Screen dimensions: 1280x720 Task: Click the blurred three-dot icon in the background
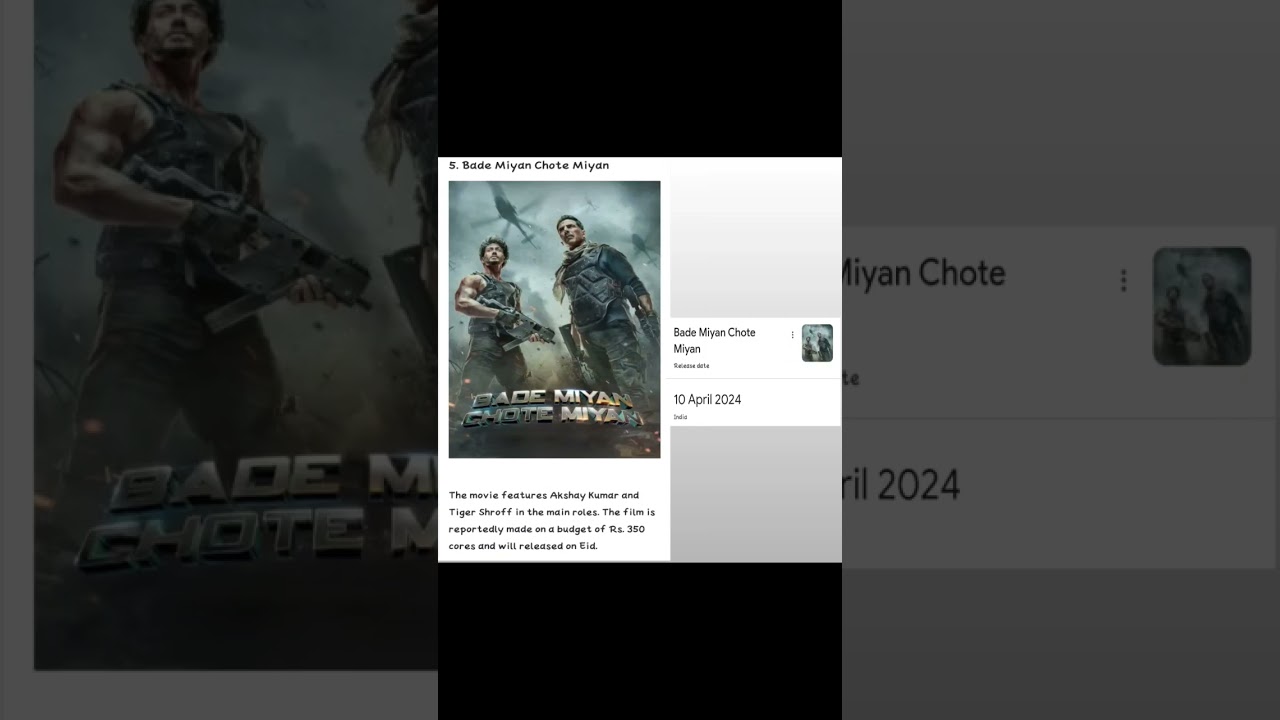coord(1124,281)
